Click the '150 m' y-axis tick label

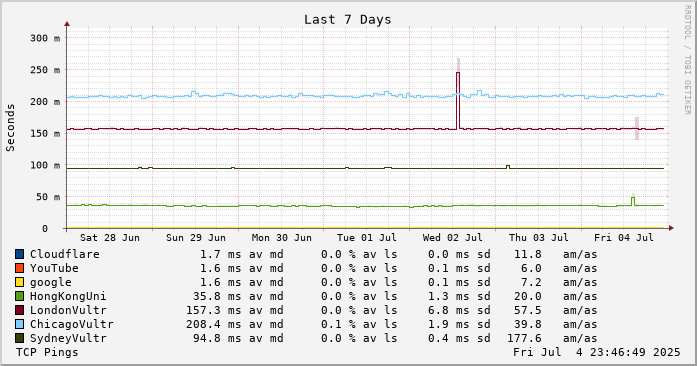[45, 133]
